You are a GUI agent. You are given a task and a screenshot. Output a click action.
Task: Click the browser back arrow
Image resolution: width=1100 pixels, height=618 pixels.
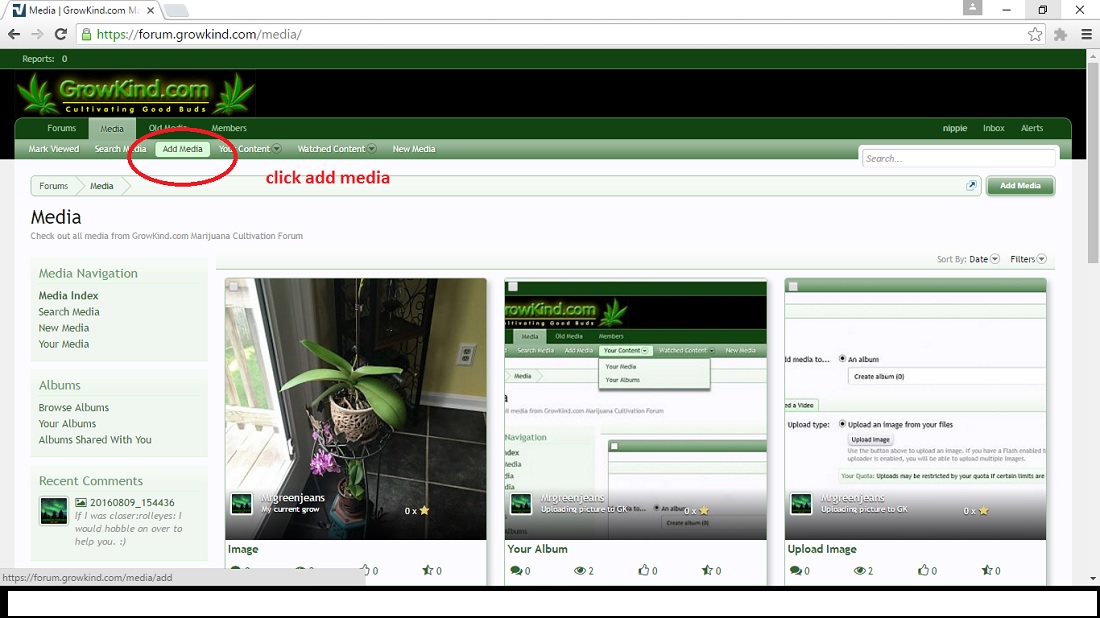pos(14,34)
